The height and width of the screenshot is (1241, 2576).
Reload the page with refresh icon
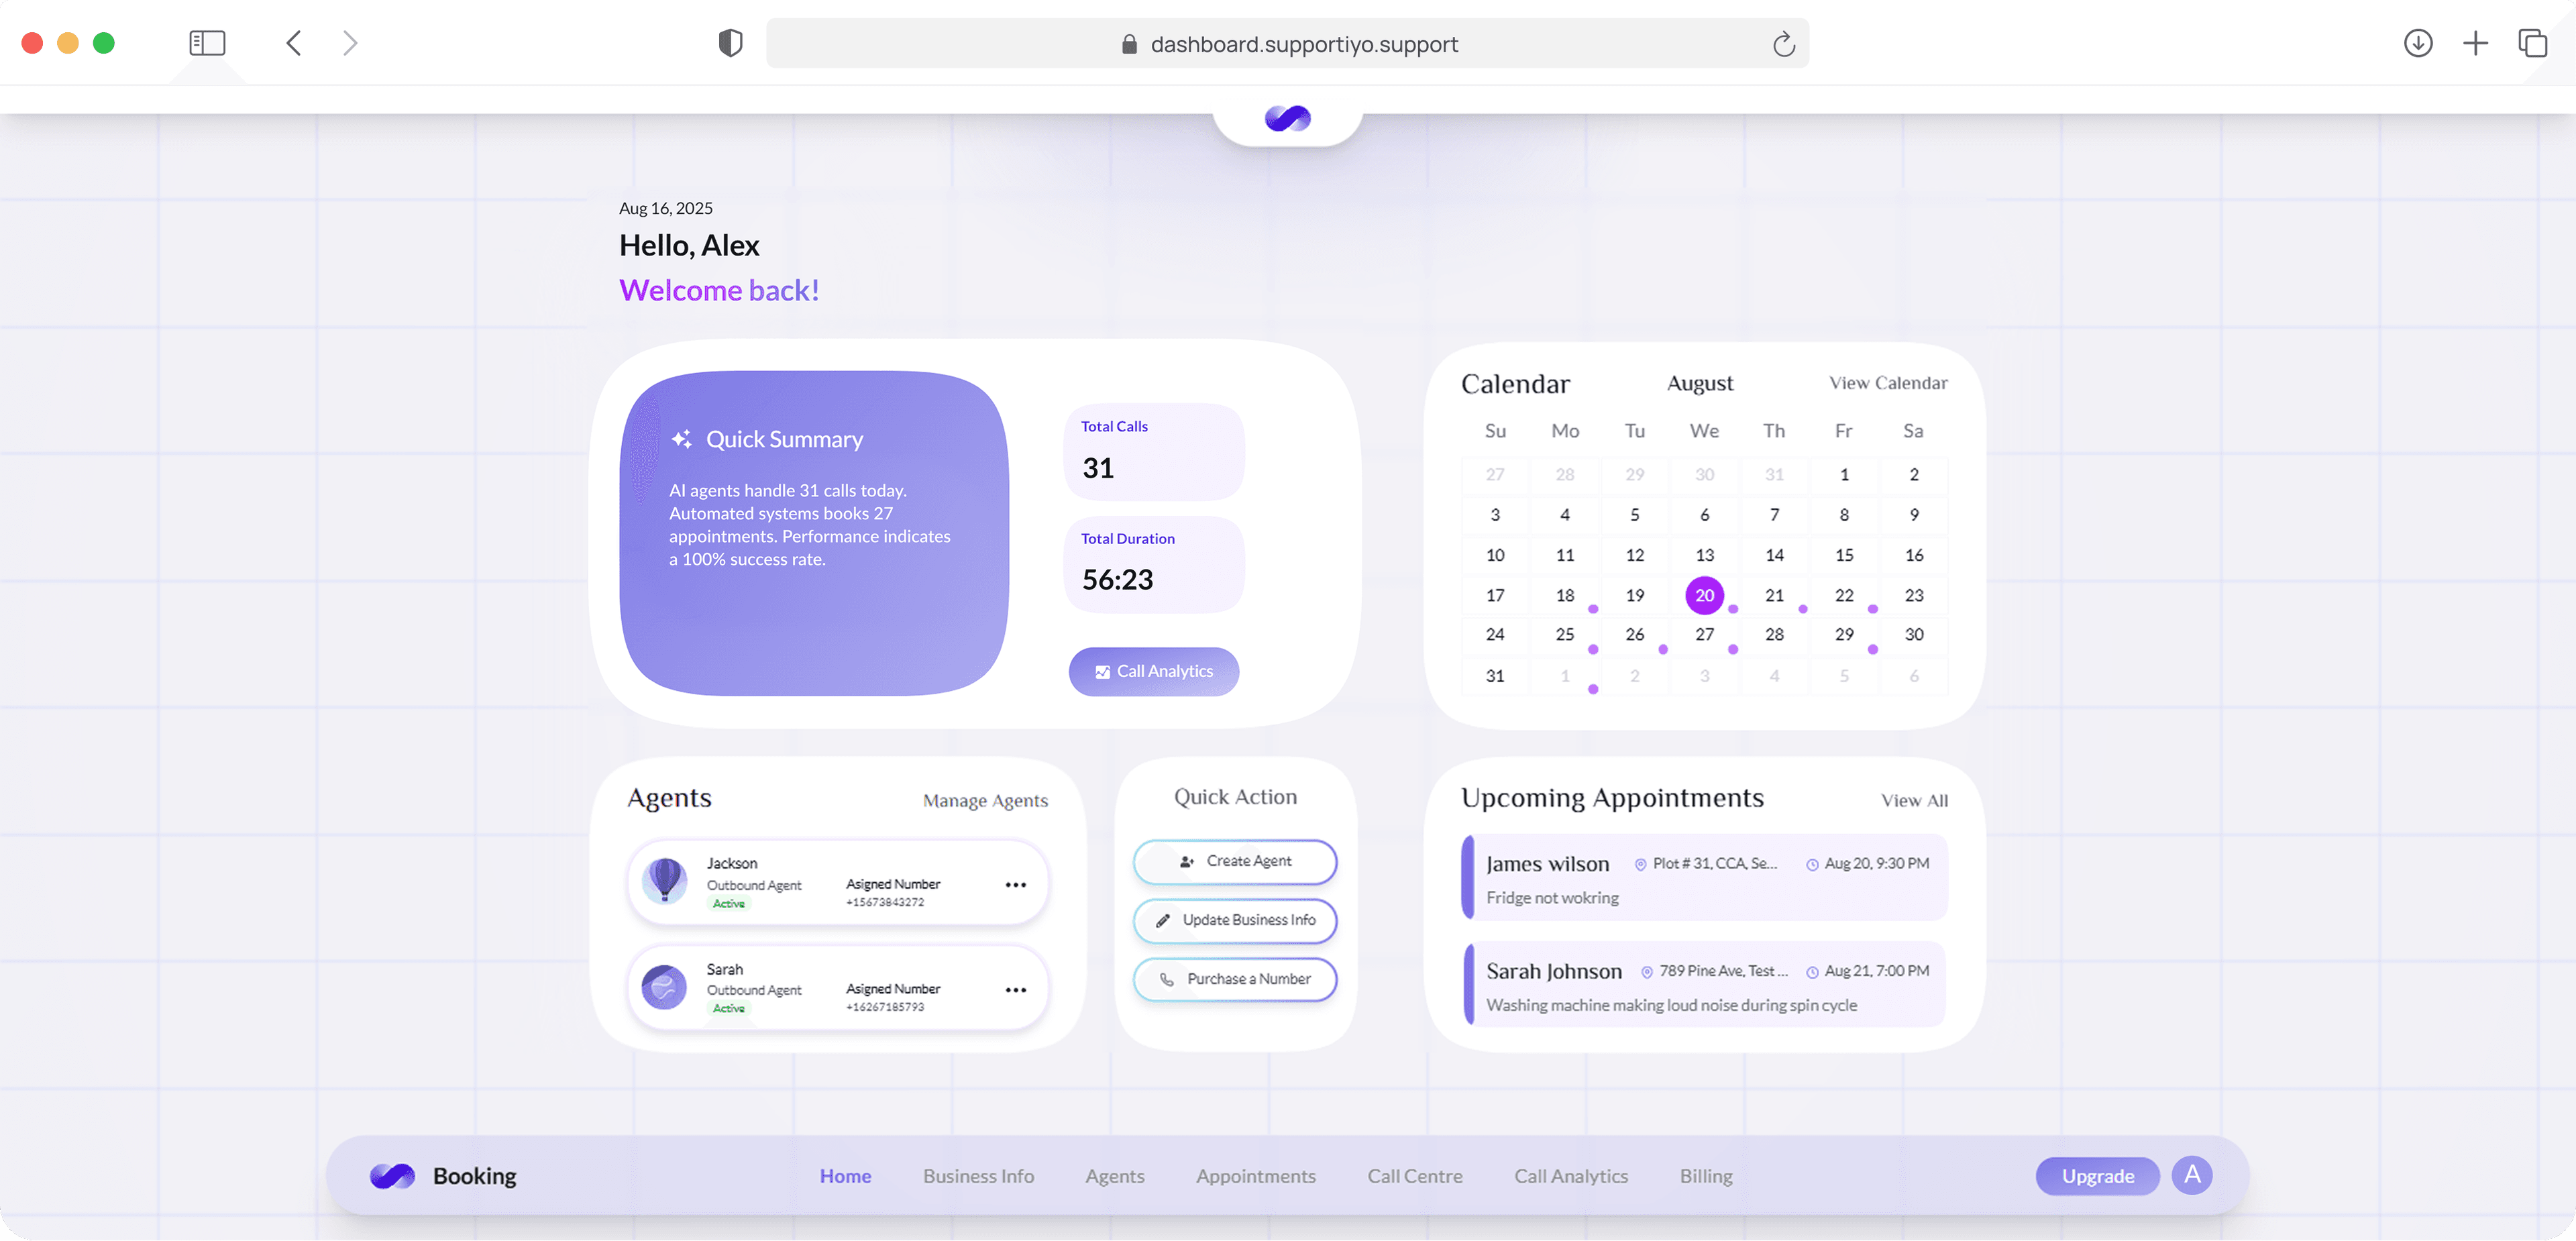point(1783,44)
